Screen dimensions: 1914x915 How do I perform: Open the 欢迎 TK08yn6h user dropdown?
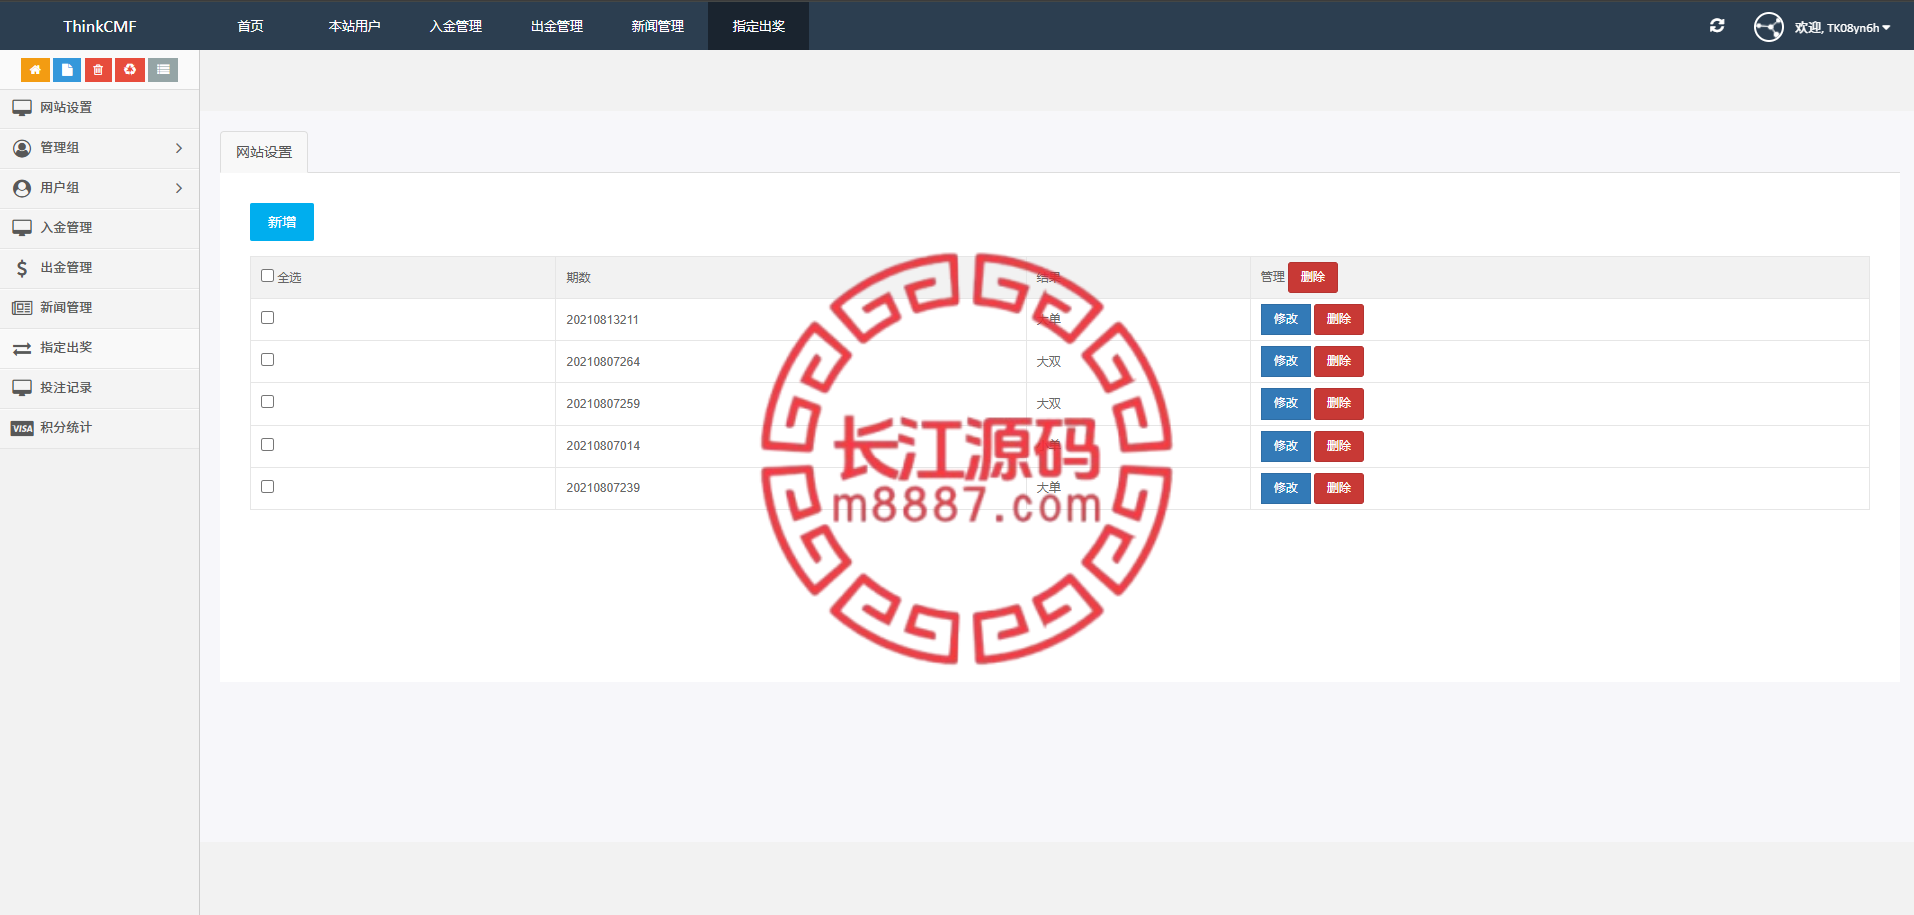pos(1822,27)
